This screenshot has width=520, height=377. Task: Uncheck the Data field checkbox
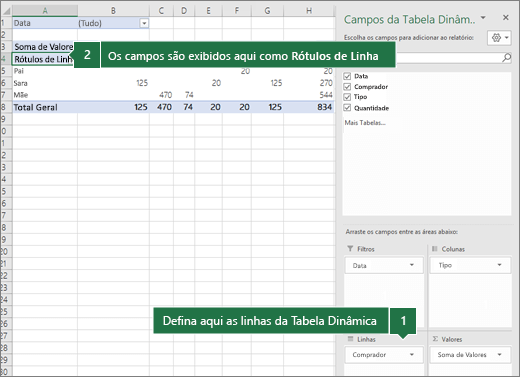pyautogui.click(x=347, y=76)
